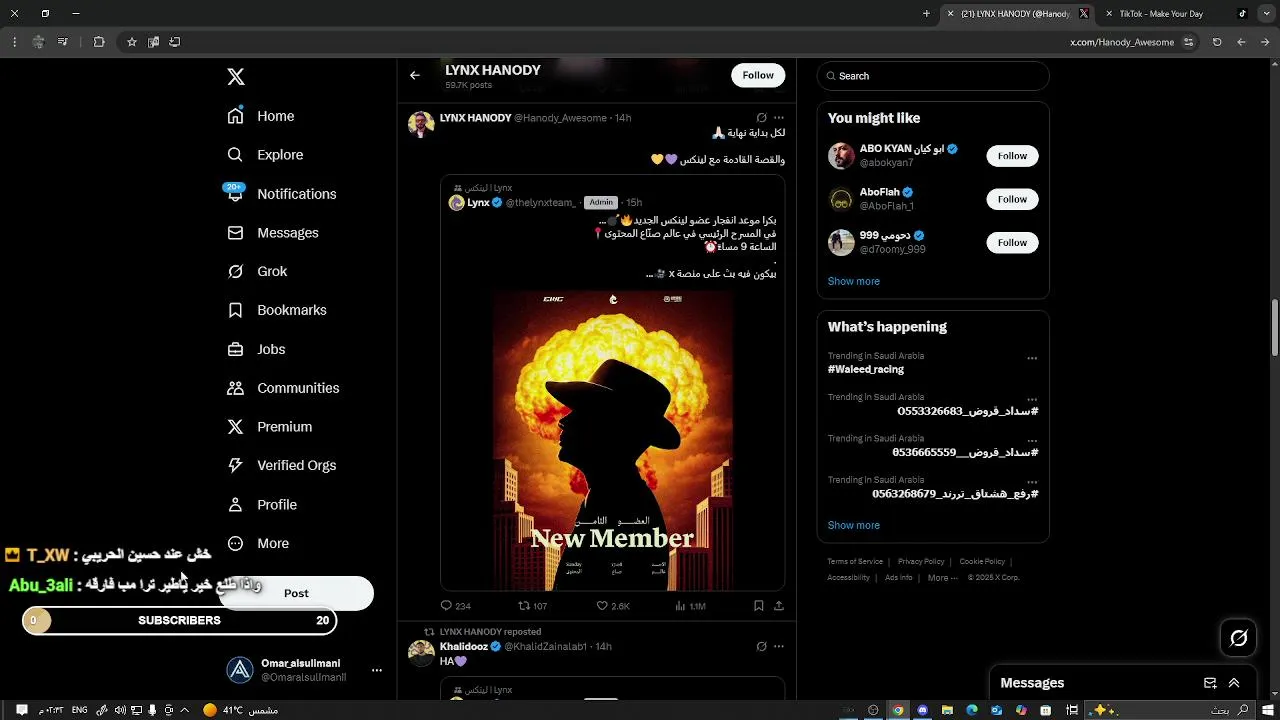Open options for trend ending 0536665559
The height and width of the screenshot is (720, 1280).
click(x=1032, y=441)
